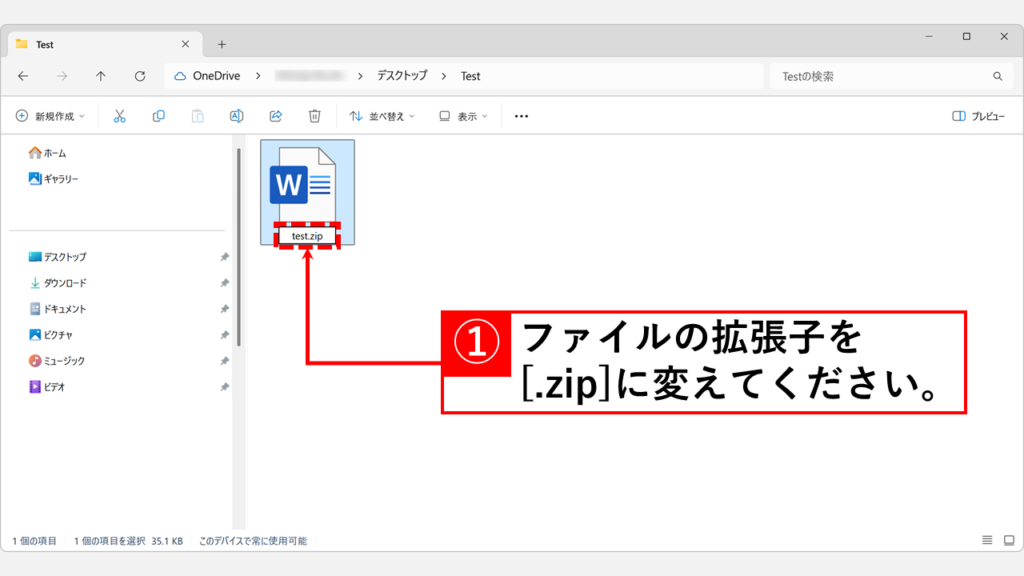Open the 並べ替え sort dropdown
The image size is (1024, 576).
[x=382, y=116]
